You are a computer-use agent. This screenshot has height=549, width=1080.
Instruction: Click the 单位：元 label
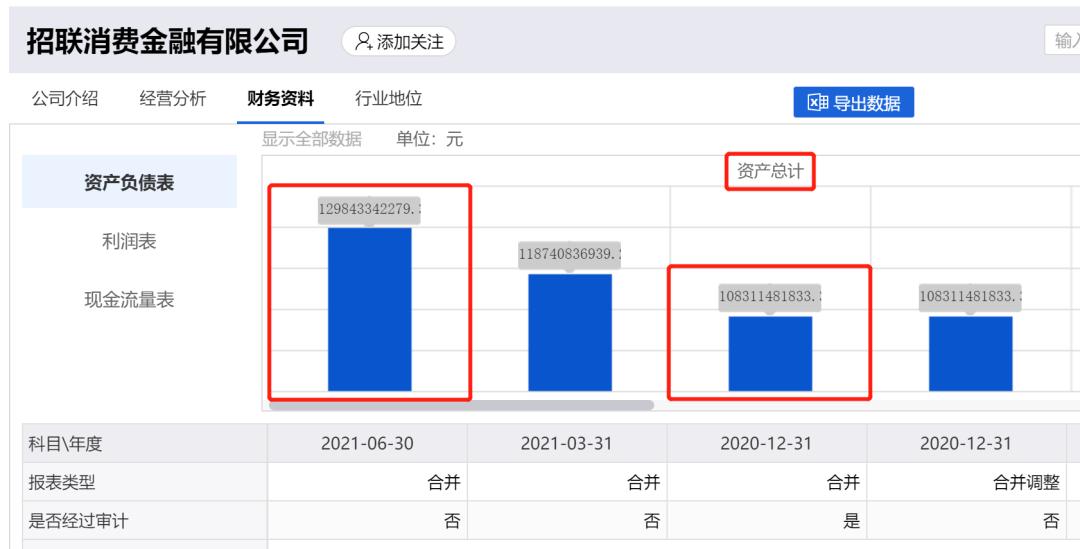pos(429,139)
